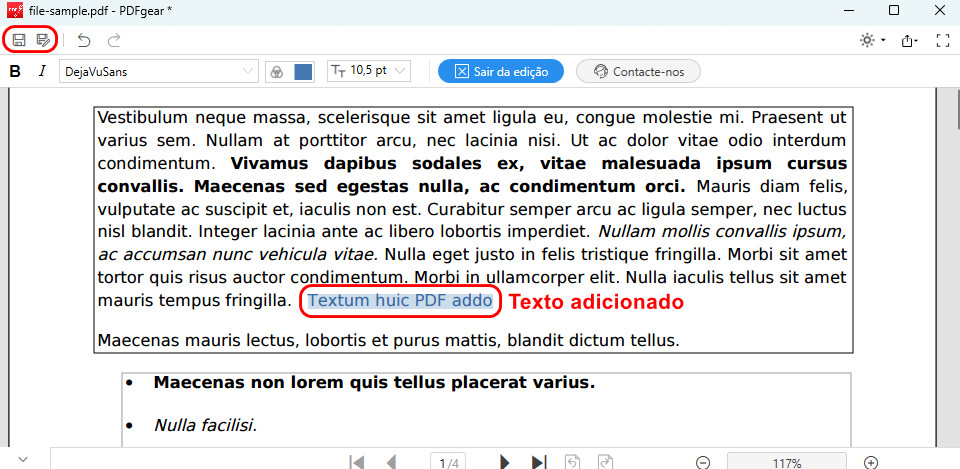The image size is (960, 469).
Task: Rotate page clockwise
Action: 606,462
